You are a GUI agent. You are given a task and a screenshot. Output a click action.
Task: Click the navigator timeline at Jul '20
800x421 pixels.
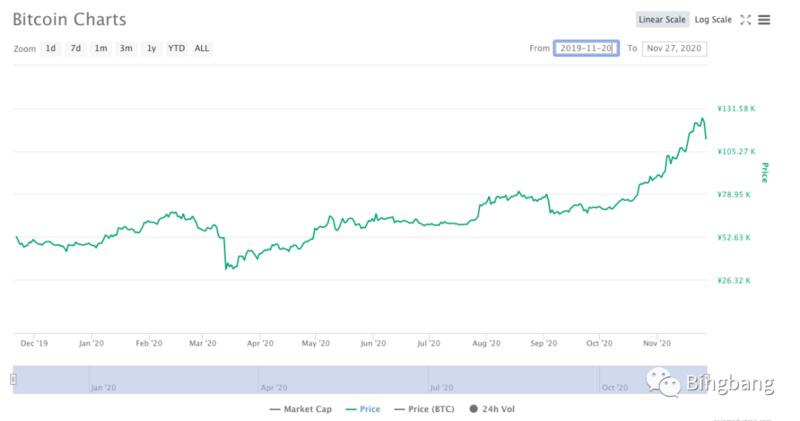click(x=441, y=385)
